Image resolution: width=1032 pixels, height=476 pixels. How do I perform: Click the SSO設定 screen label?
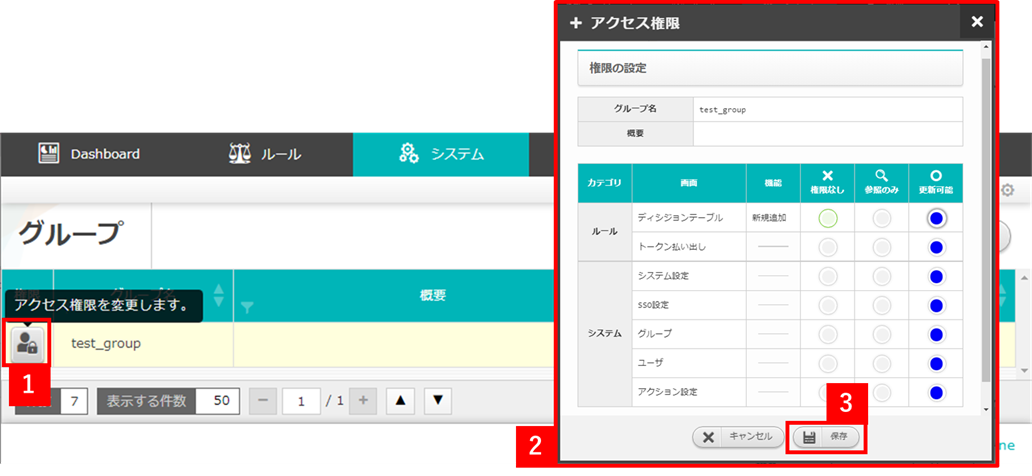[655, 305]
